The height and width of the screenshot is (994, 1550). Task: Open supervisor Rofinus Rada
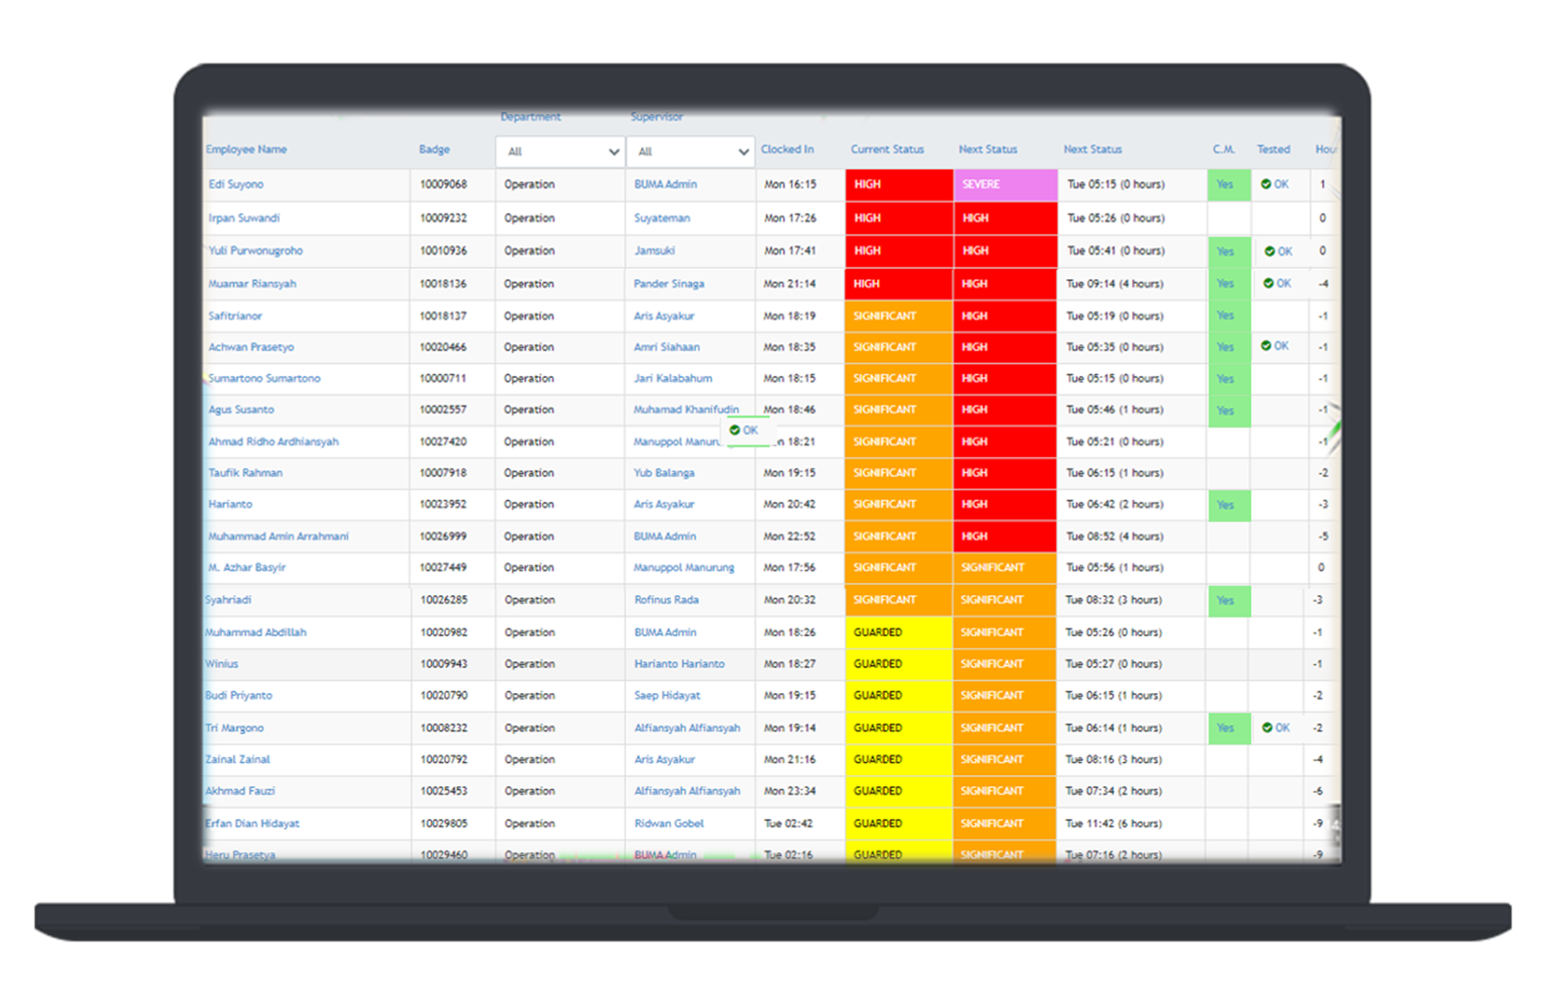pyautogui.click(x=666, y=600)
